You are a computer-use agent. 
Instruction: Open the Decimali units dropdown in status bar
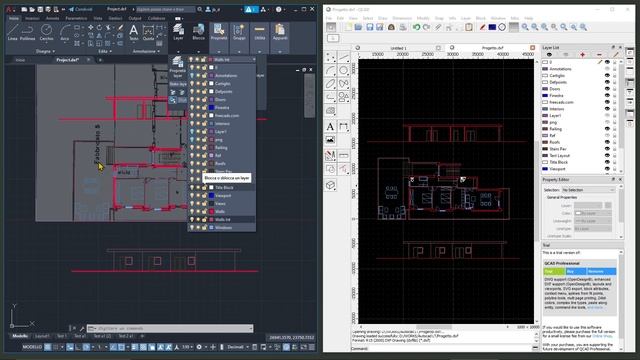238,347
